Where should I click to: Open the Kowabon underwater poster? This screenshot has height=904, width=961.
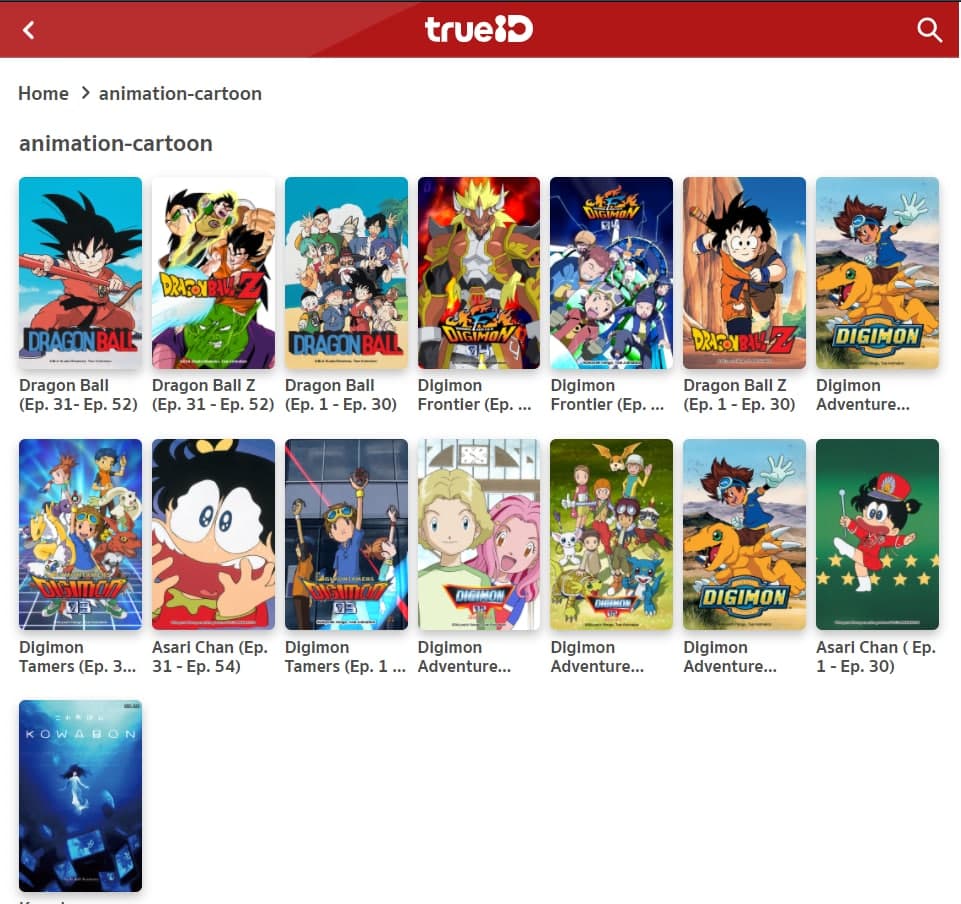pyautogui.click(x=80, y=795)
